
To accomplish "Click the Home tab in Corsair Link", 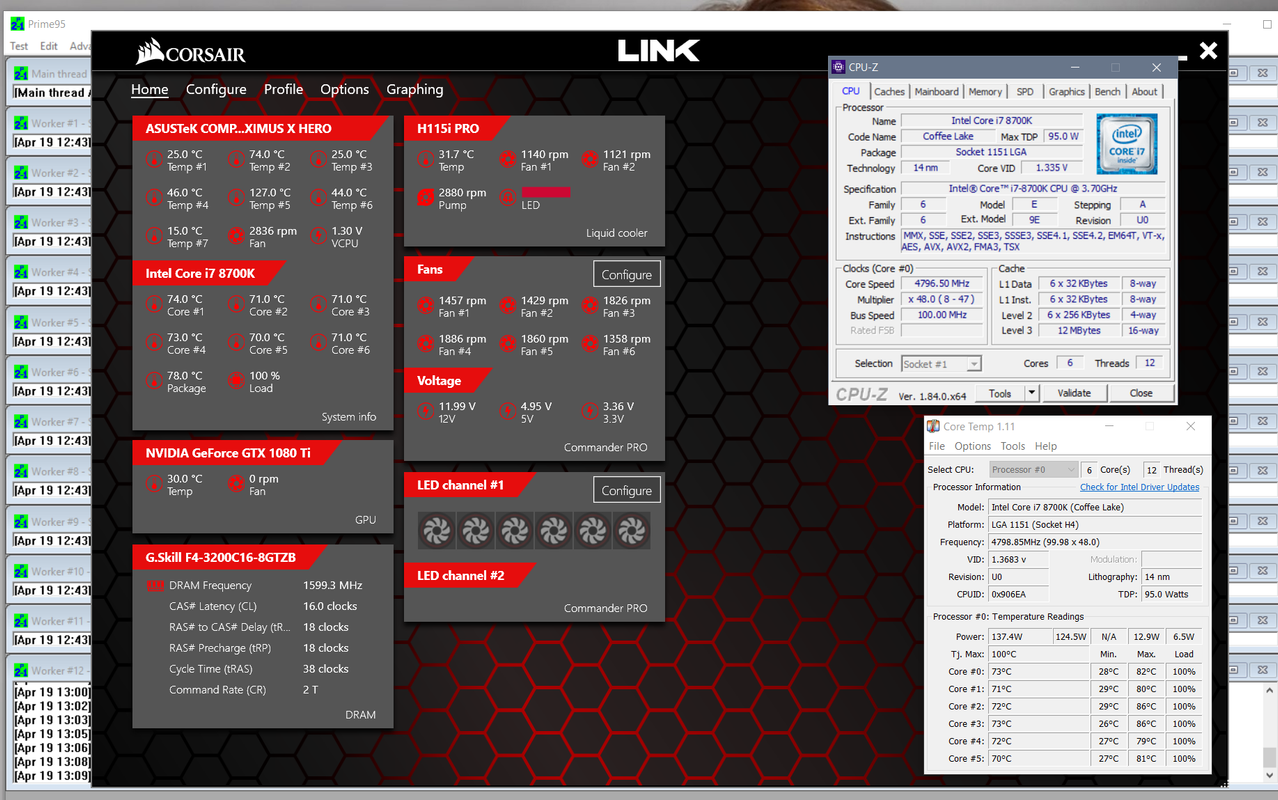I will (150, 89).
